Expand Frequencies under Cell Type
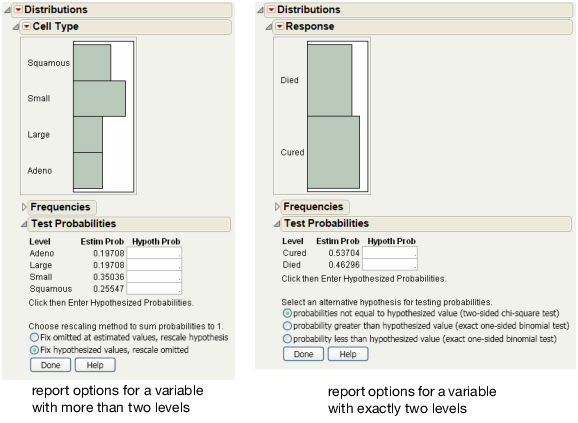 point(24,207)
